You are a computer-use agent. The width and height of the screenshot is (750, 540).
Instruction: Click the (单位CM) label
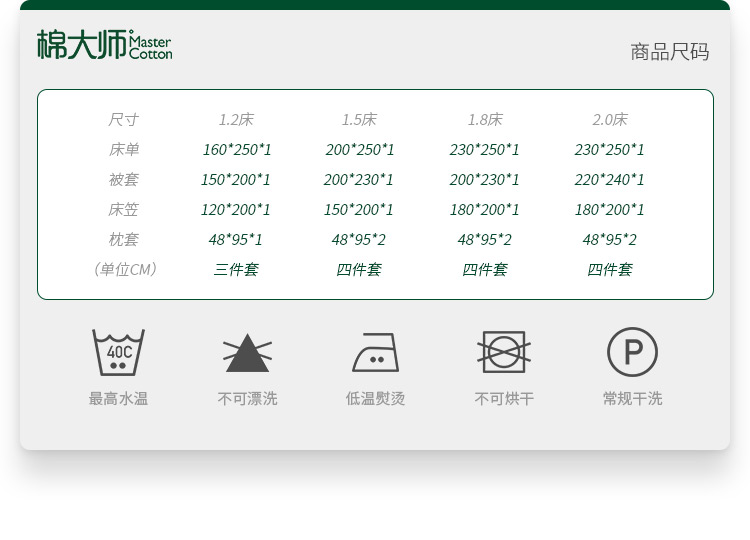coord(125,269)
